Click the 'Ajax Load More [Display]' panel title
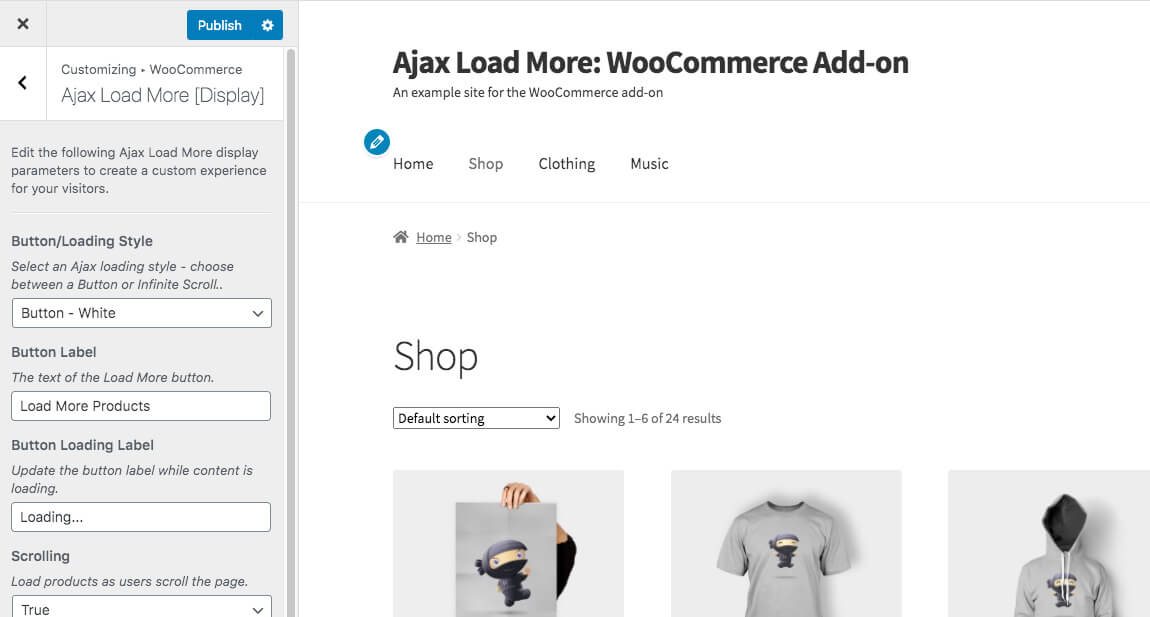The image size is (1150, 617). pyautogui.click(x=163, y=95)
